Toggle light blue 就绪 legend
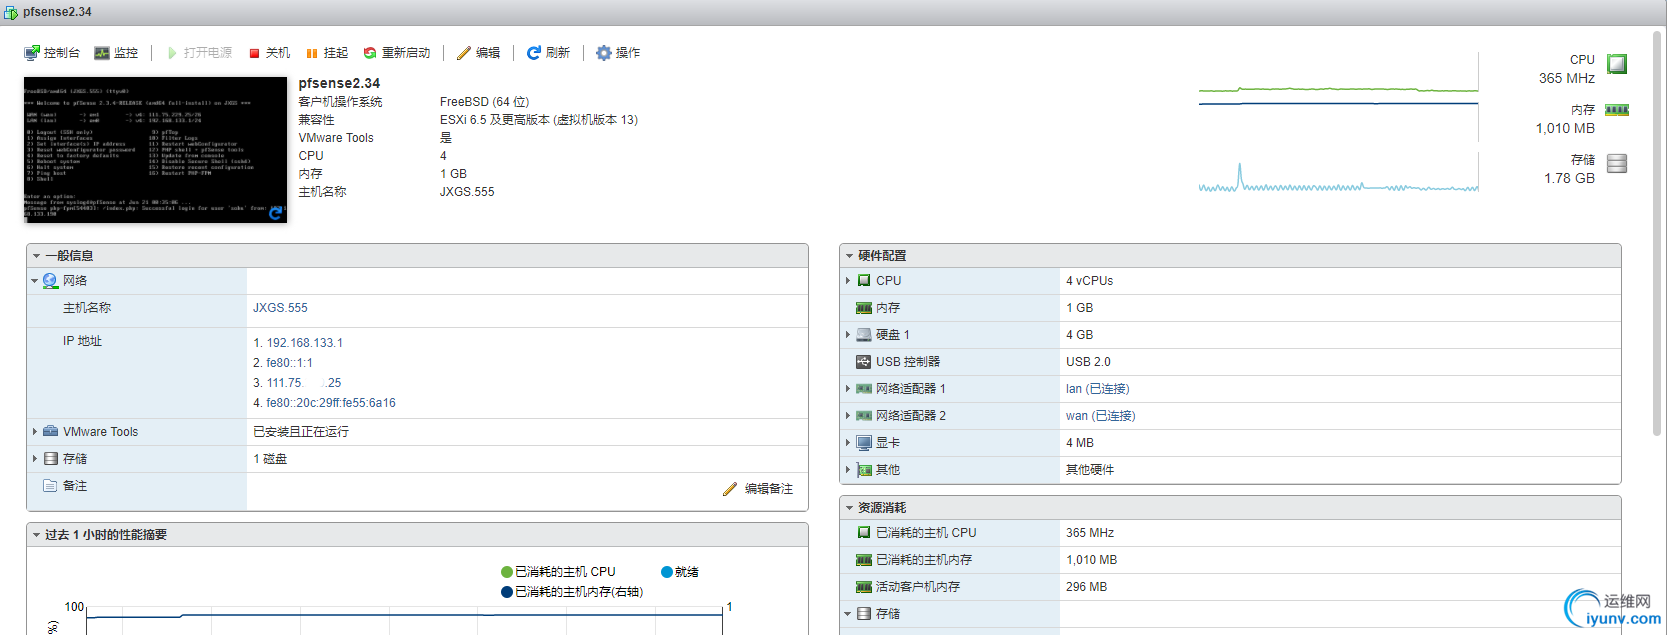This screenshot has height=635, width=1667. [680, 572]
